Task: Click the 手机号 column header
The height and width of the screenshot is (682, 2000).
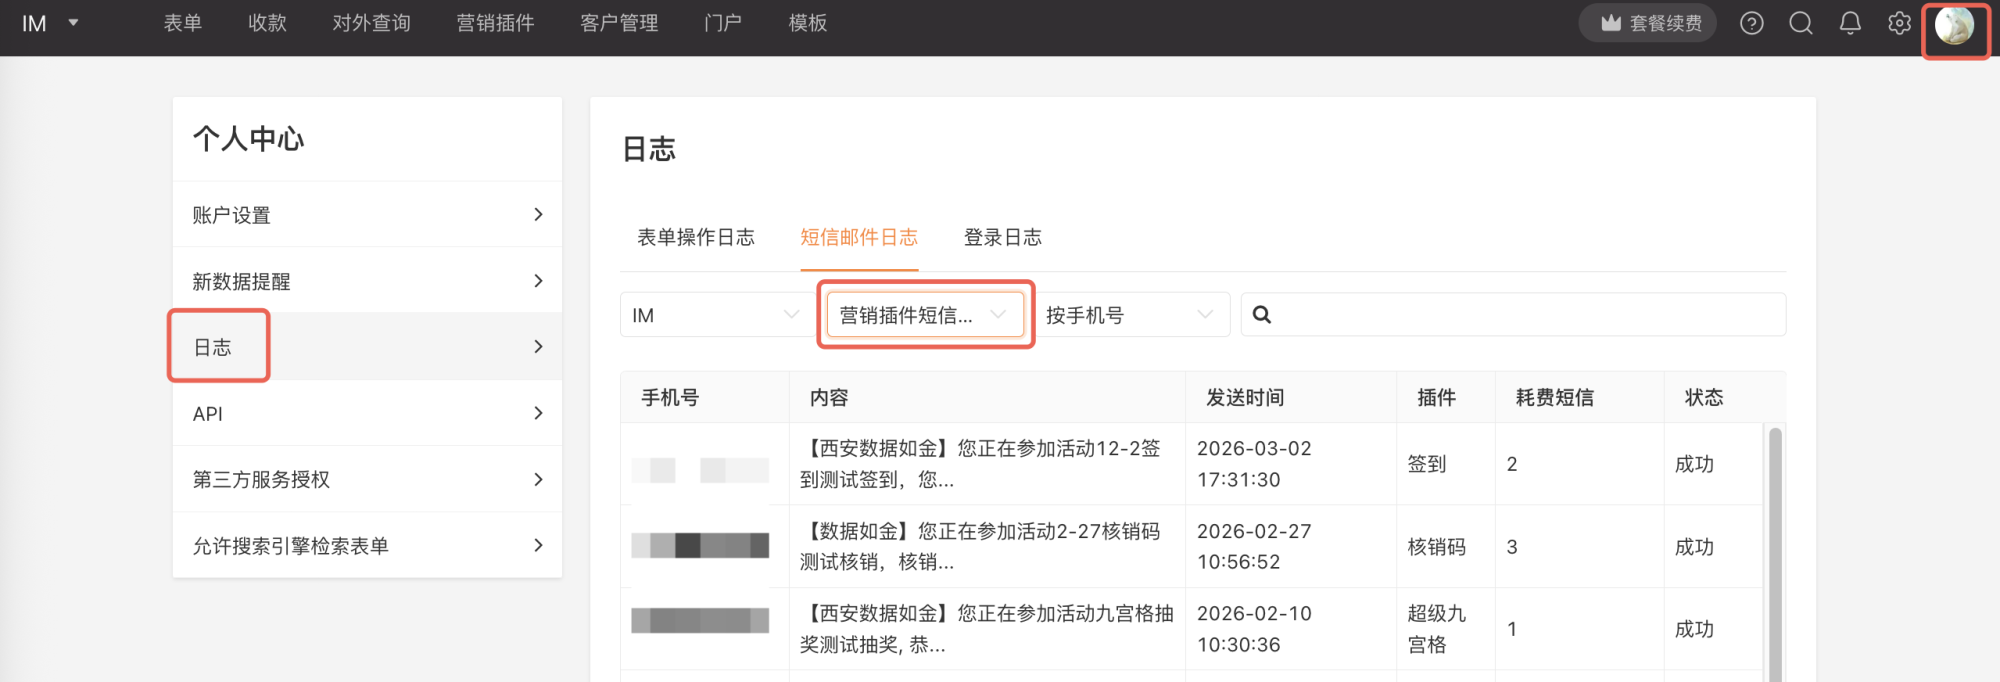Action: 670,397
